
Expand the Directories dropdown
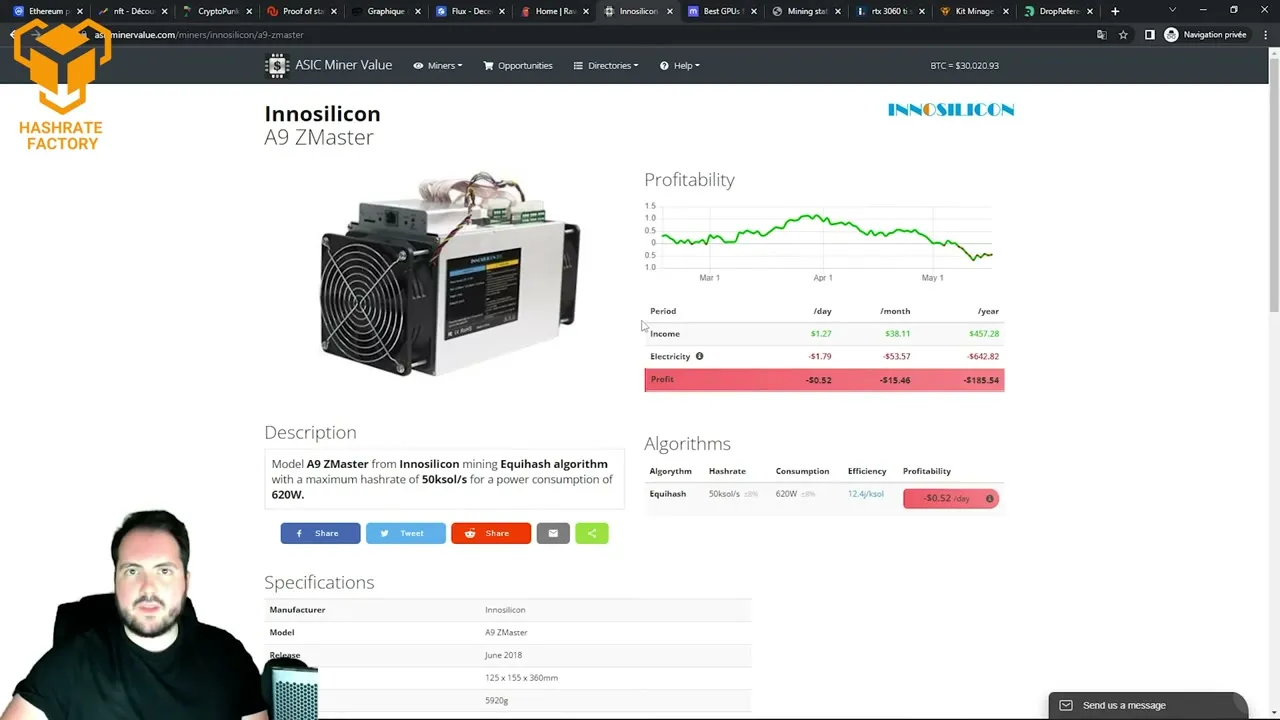[x=612, y=65]
